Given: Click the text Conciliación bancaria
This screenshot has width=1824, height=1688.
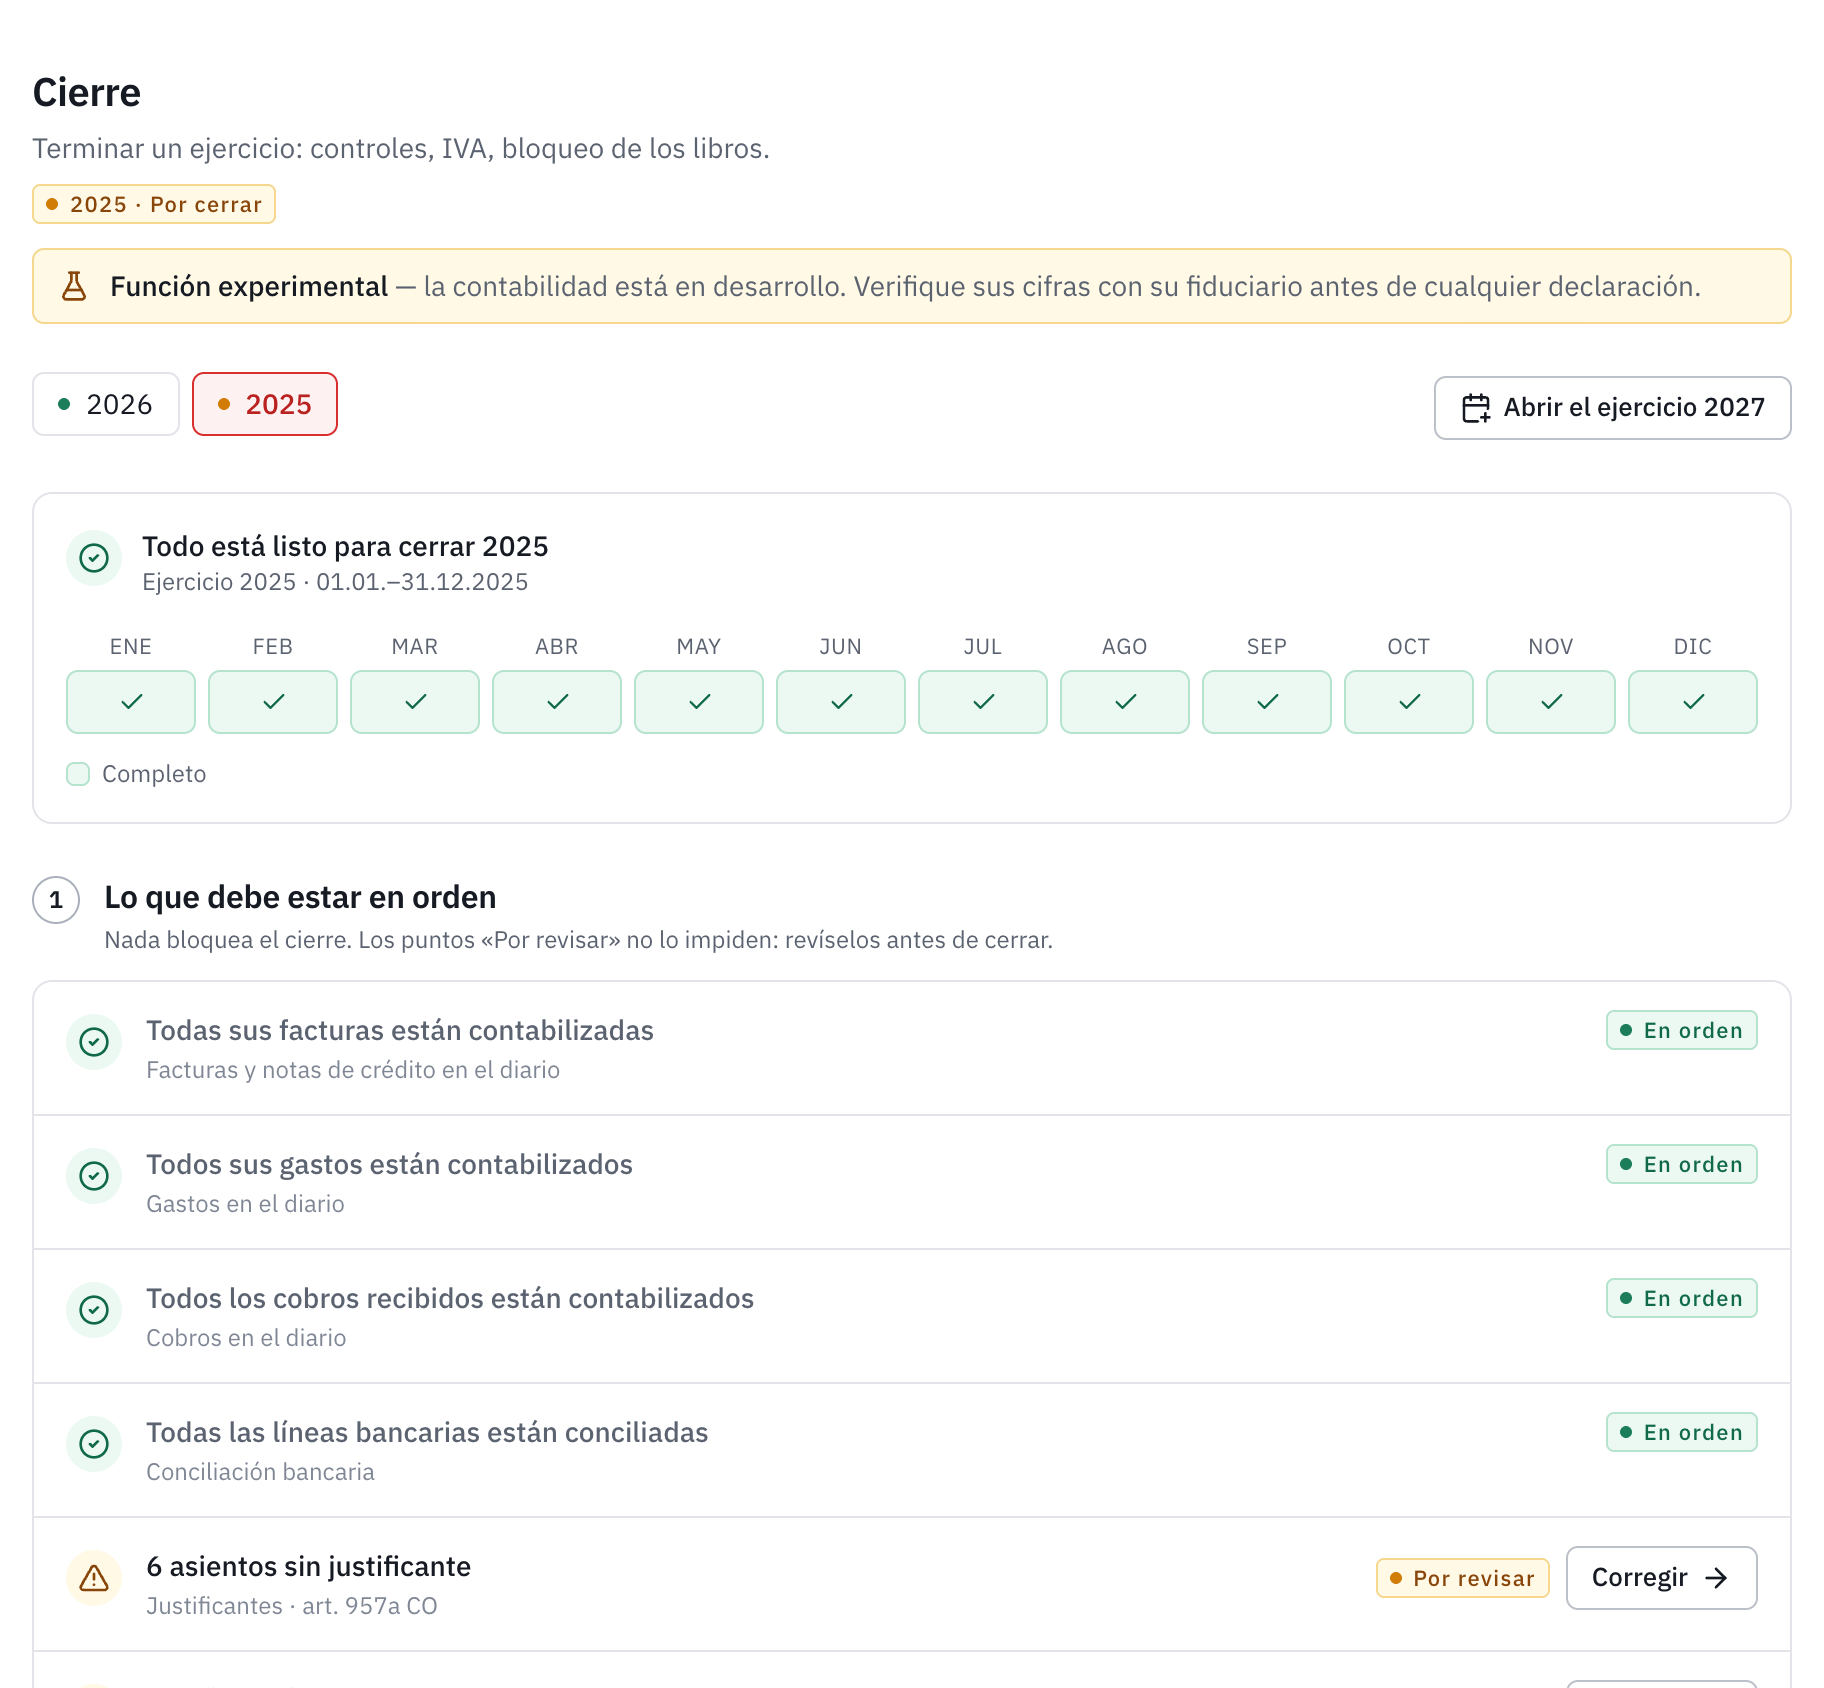Looking at the screenshot, I should 260,1472.
